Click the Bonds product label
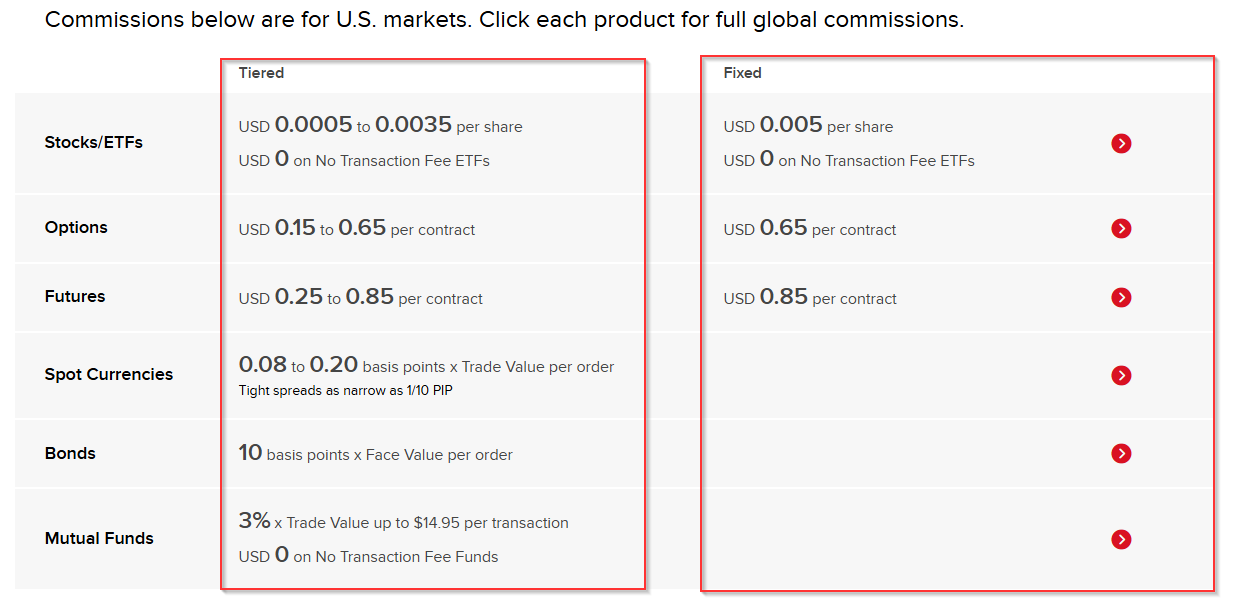Viewport: 1237px width, 607px height. pos(70,454)
